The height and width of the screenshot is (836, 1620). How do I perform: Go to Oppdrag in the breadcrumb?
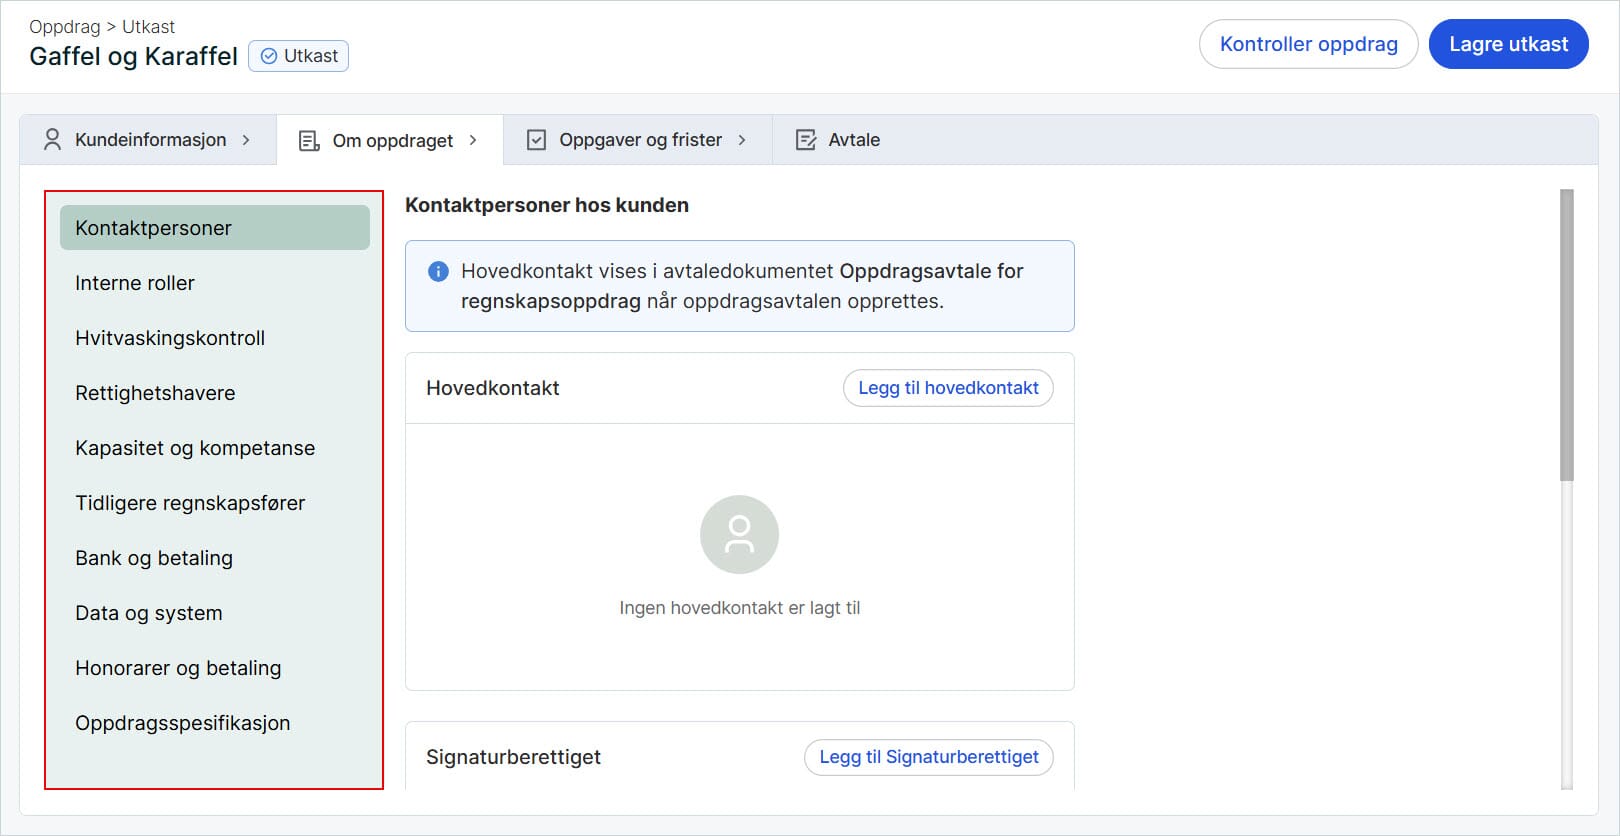[x=64, y=27]
